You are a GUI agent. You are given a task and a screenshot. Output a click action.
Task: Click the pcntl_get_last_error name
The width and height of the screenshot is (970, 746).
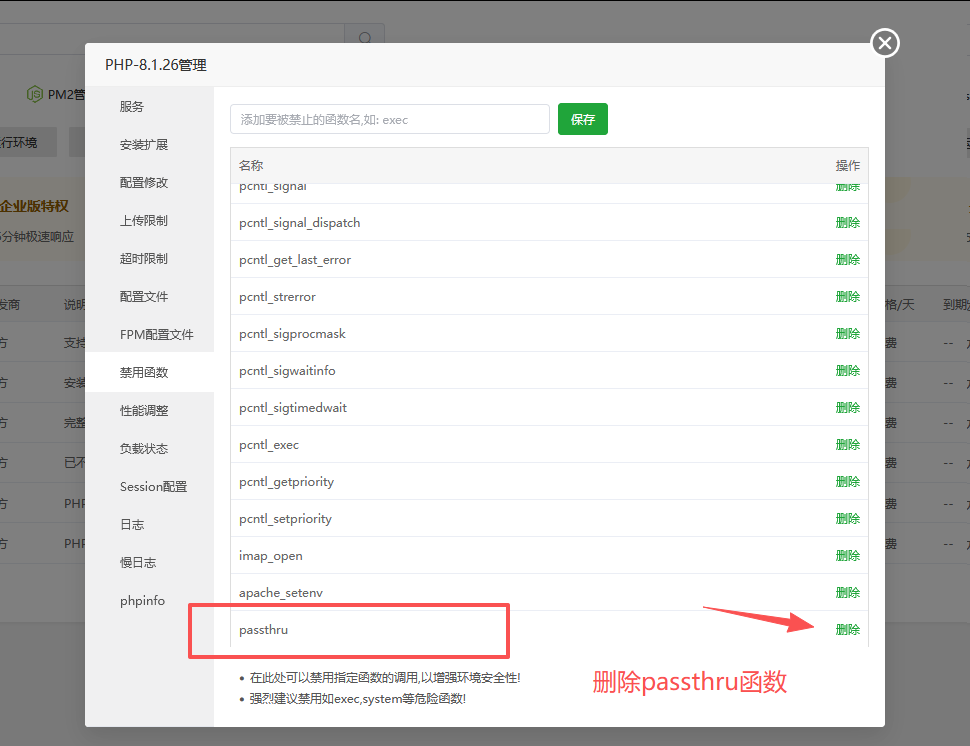pyautogui.click(x=294, y=260)
